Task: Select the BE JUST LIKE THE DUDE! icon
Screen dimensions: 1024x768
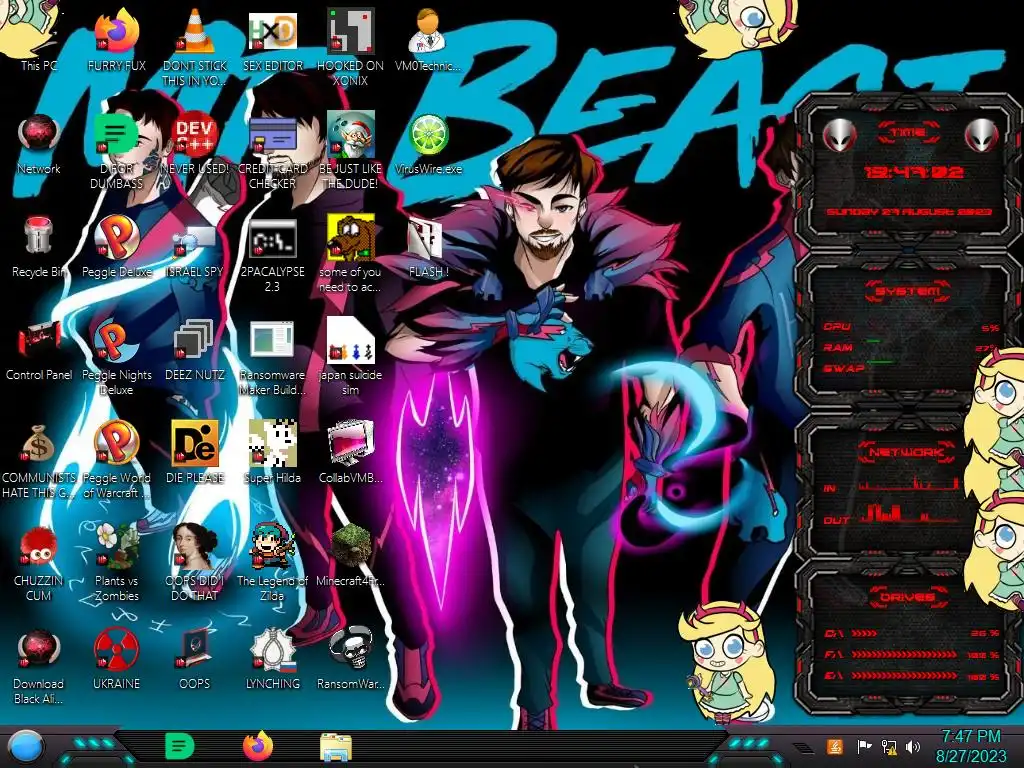Action: click(x=351, y=150)
